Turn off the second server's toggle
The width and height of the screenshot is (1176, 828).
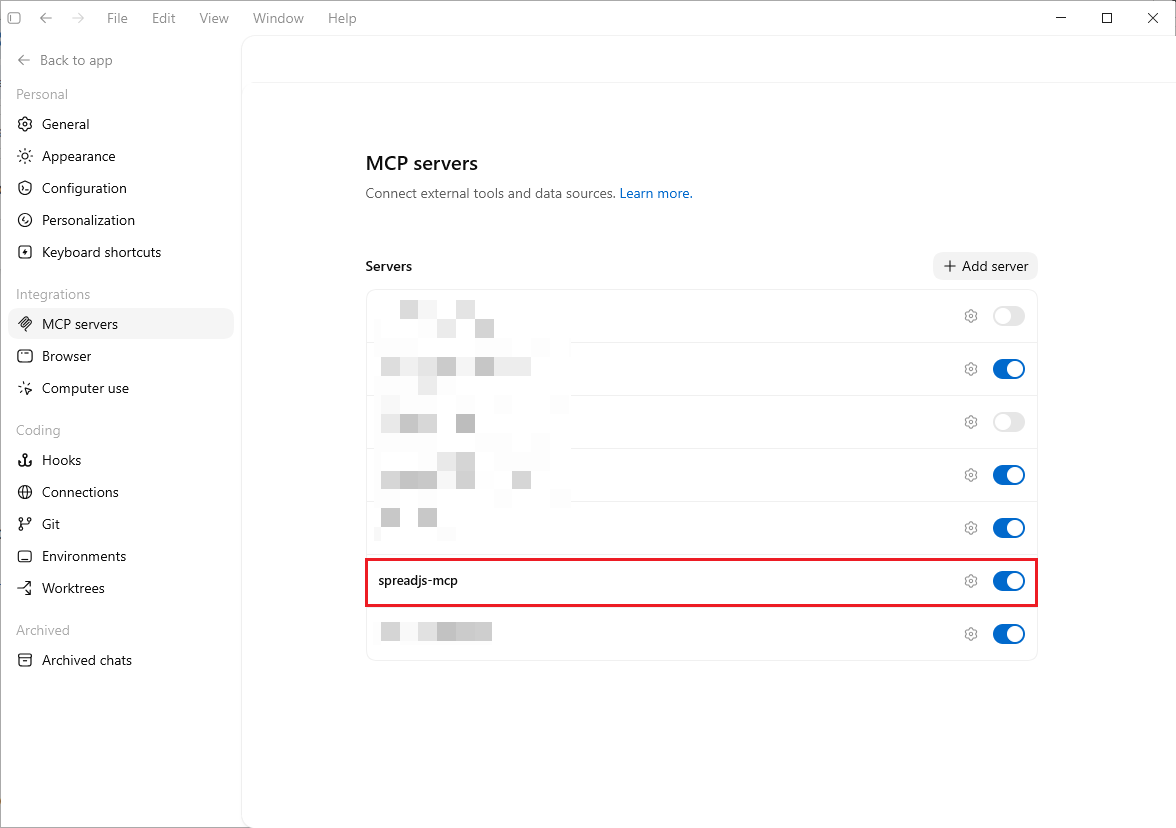pyautogui.click(x=1009, y=369)
